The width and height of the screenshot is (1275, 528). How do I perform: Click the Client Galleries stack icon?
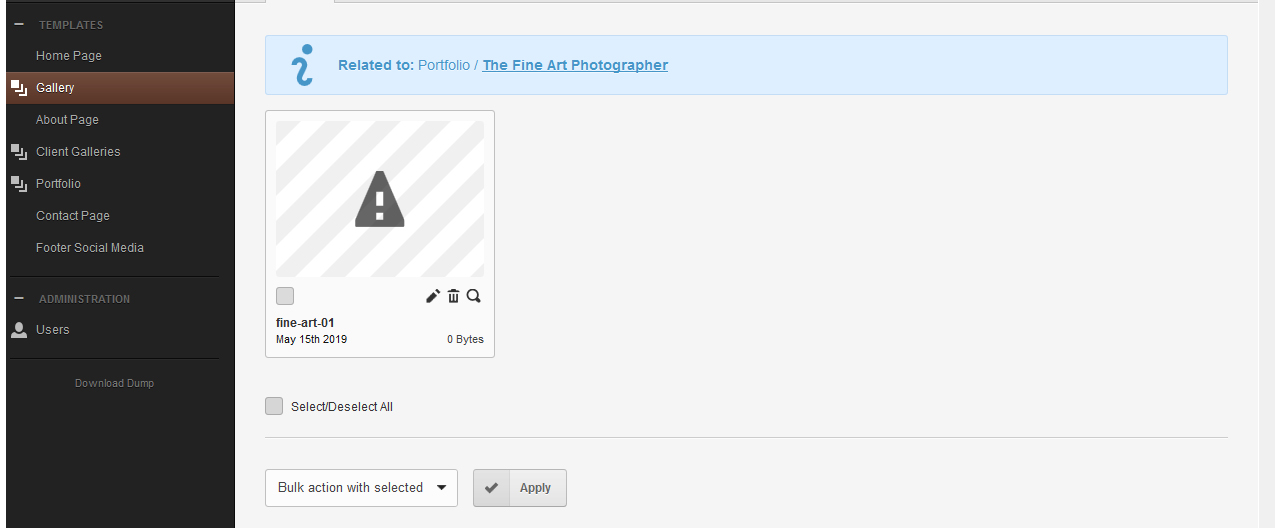(x=19, y=152)
